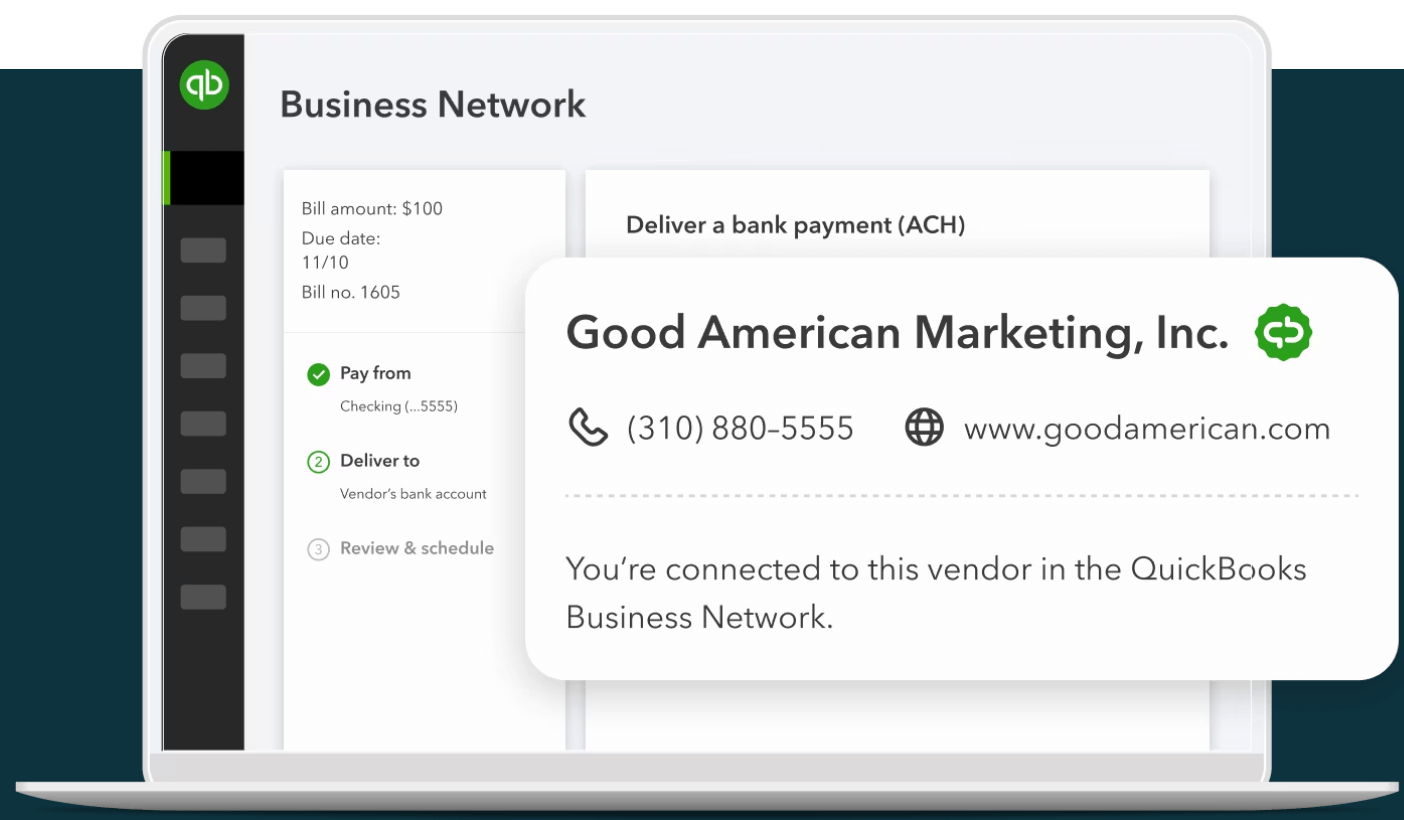Open the Pay from step

[x=375, y=373]
